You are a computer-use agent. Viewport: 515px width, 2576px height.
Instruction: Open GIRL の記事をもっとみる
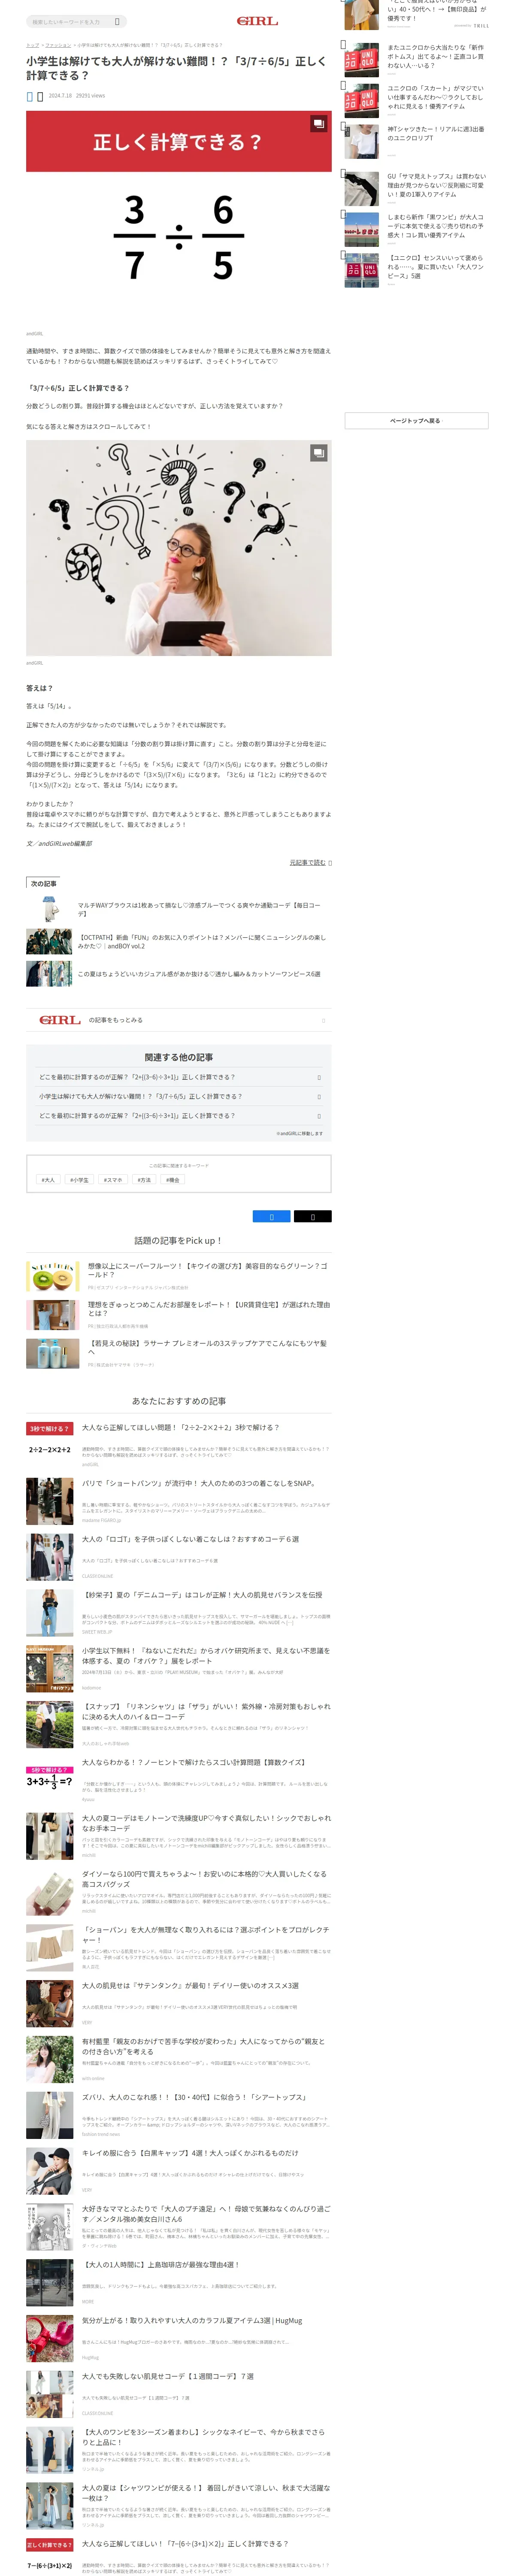pos(178,1020)
